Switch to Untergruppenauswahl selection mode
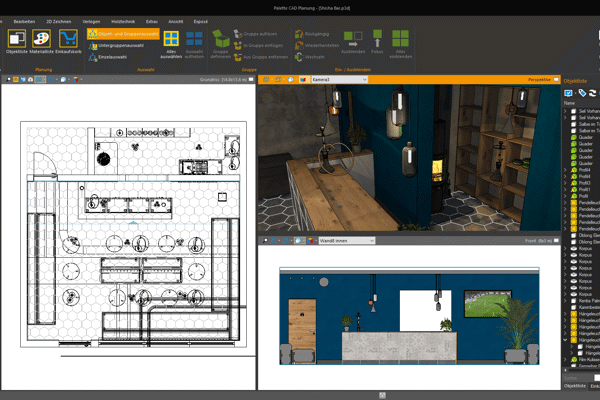Screen dimensions: 600x400 click(x=119, y=45)
